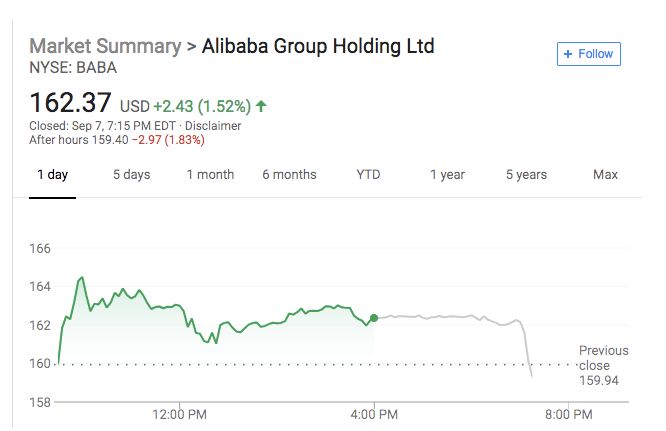
Task: Select the YTD range tab
Action: point(368,175)
